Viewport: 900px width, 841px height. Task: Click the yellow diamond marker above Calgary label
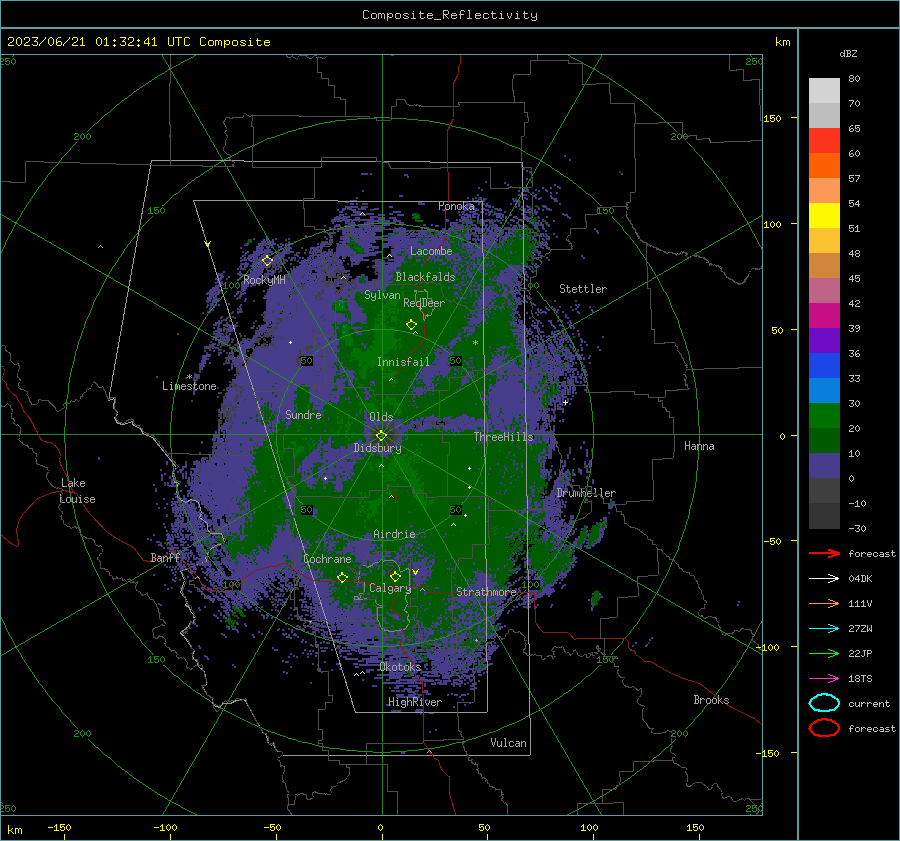pyautogui.click(x=395, y=576)
